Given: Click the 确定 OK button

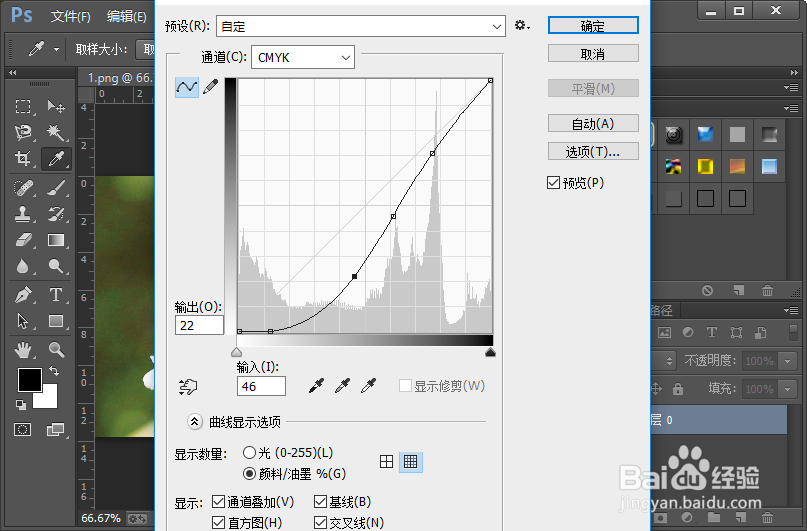Looking at the screenshot, I should pyautogui.click(x=593, y=25).
